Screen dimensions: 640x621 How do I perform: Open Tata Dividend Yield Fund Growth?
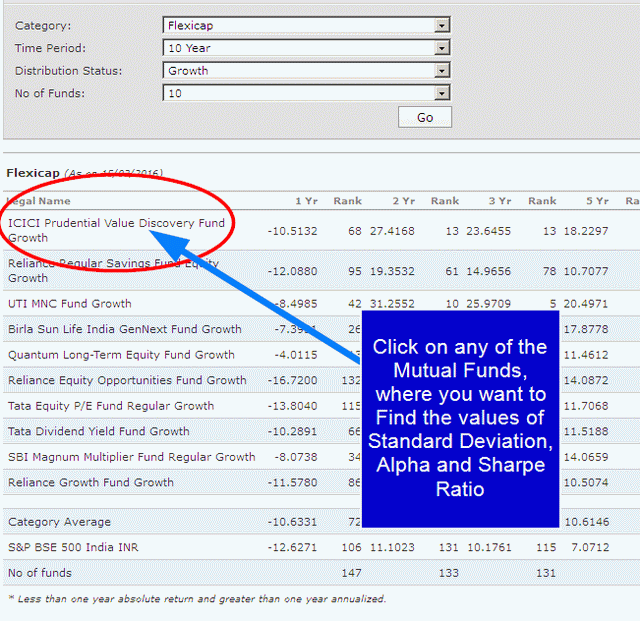pos(98,432)
